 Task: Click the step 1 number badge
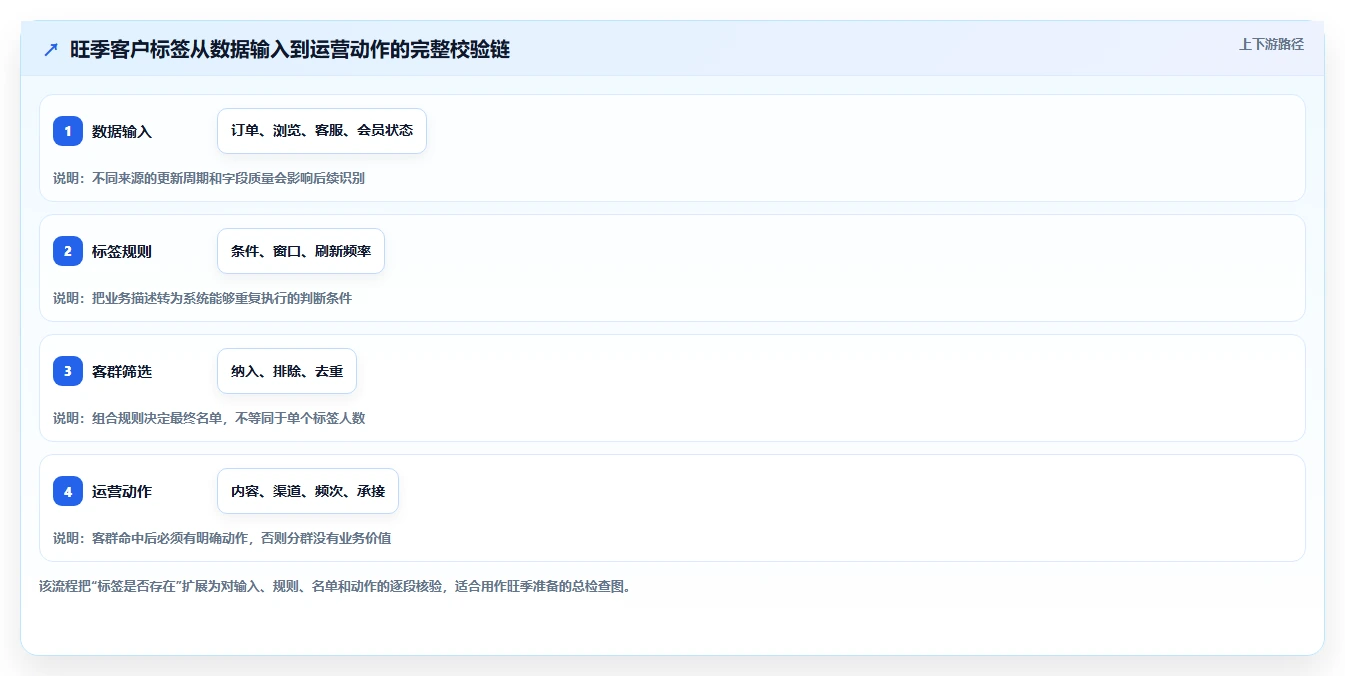(x=68, y=131)
